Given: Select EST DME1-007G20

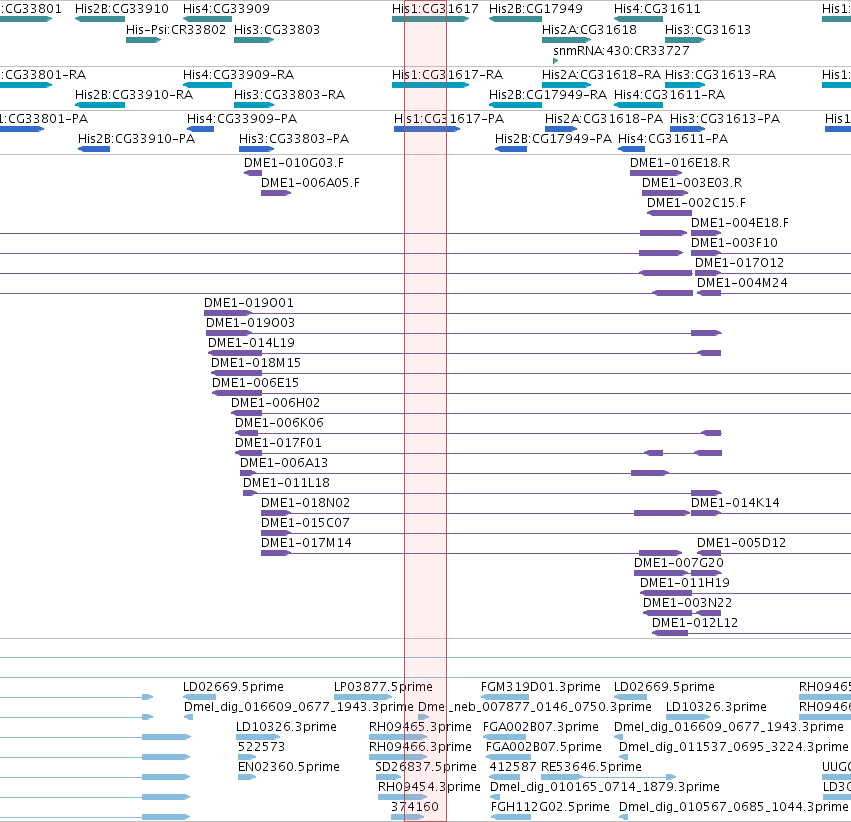Looking at the screenshot, I should click(678, 573).
